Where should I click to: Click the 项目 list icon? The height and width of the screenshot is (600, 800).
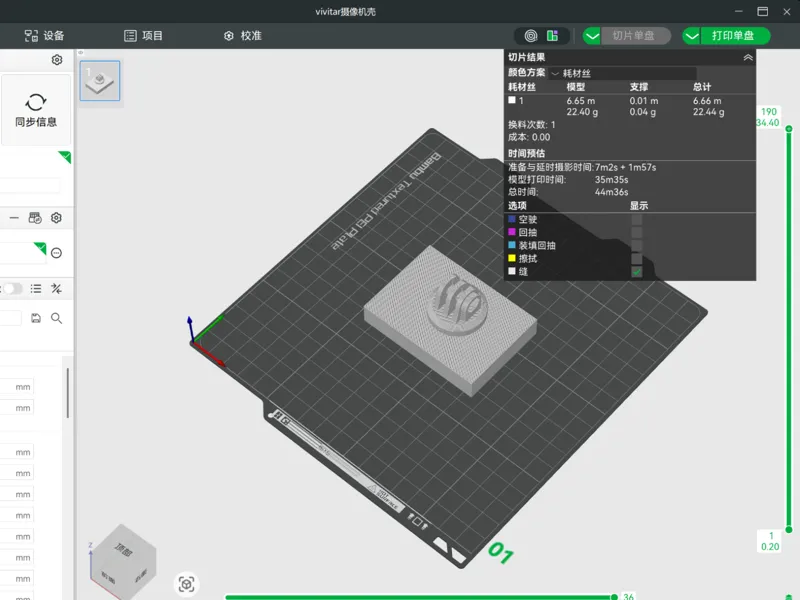click(130, 36)
